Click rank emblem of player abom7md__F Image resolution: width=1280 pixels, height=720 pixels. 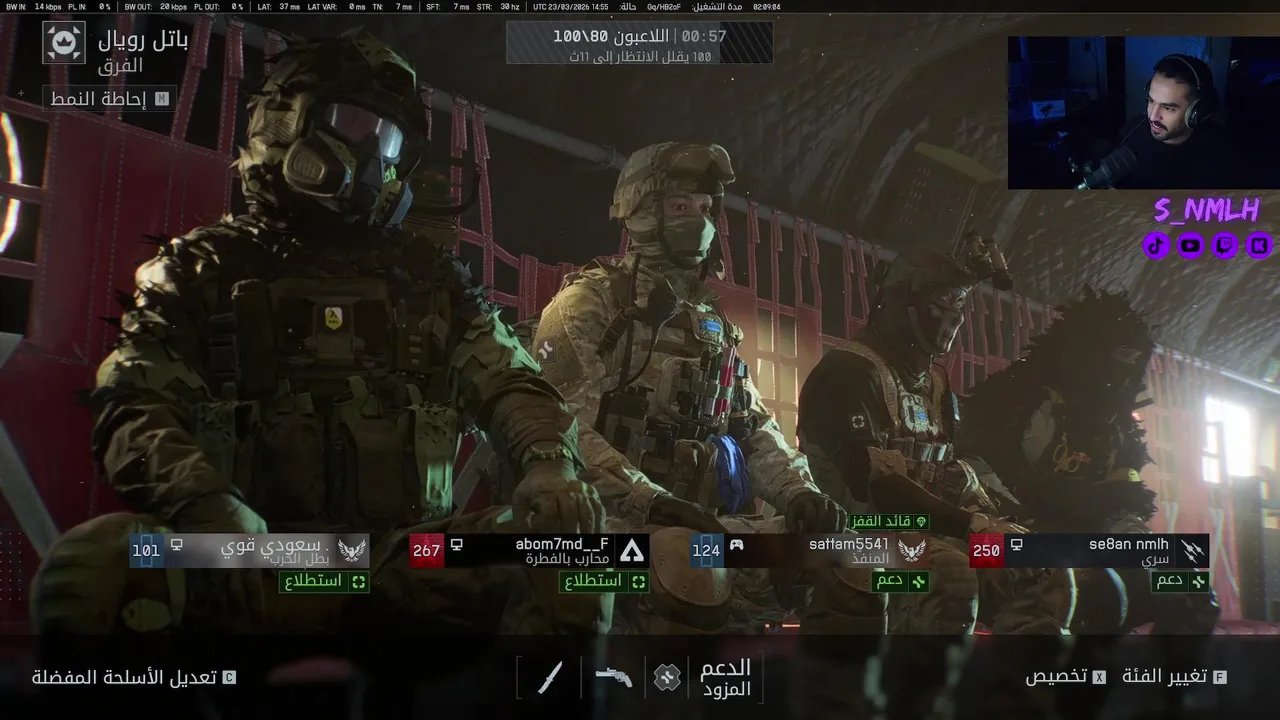pos(632,550)
